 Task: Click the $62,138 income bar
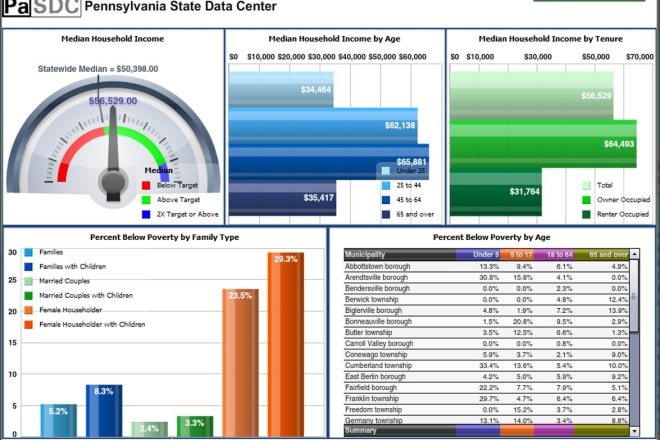point(323,125)
